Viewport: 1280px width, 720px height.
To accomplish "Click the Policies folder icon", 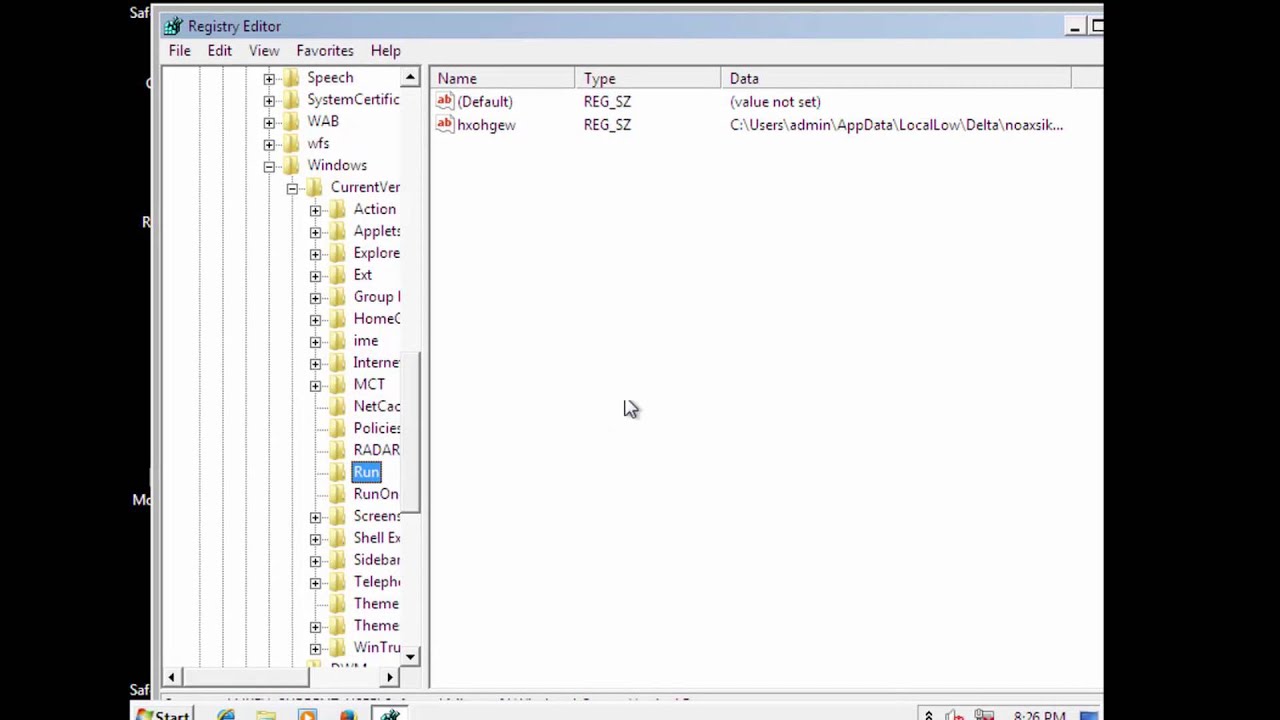I will pos(337,428).
